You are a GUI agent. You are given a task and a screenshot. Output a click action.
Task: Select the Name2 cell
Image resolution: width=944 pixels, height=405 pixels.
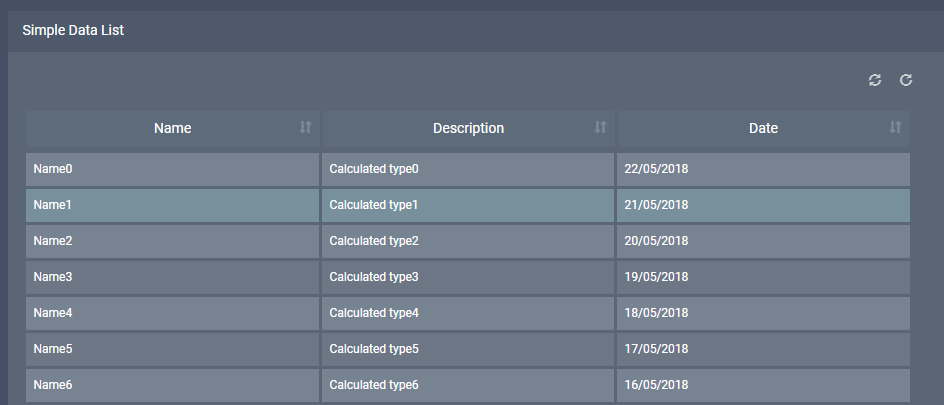(172, 241)
